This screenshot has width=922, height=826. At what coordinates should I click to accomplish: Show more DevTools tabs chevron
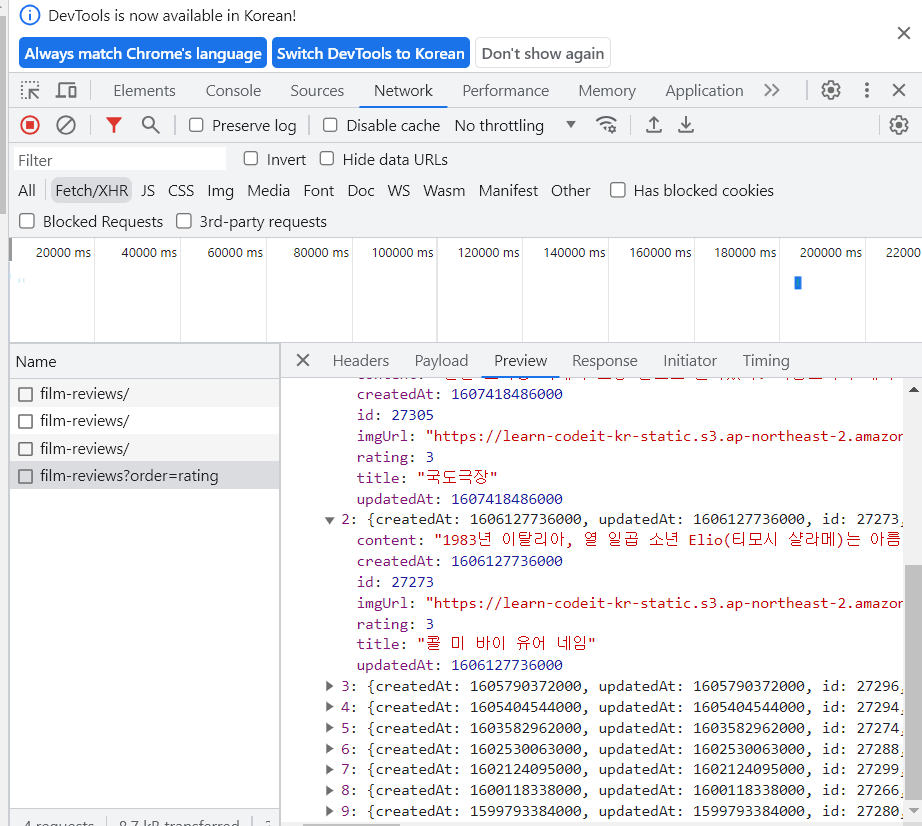click(771, 91)
